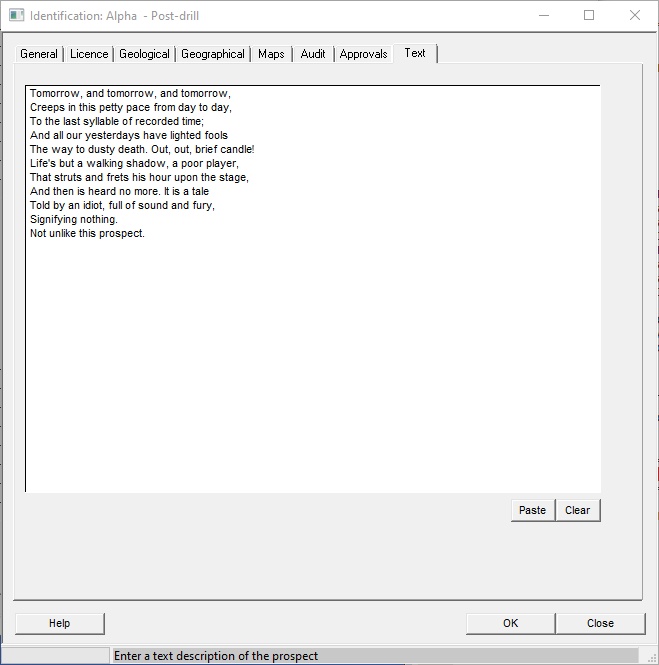The width and height of the screenshot is (659, 665).
Task: Open the Audit tab
Action: 313,54
